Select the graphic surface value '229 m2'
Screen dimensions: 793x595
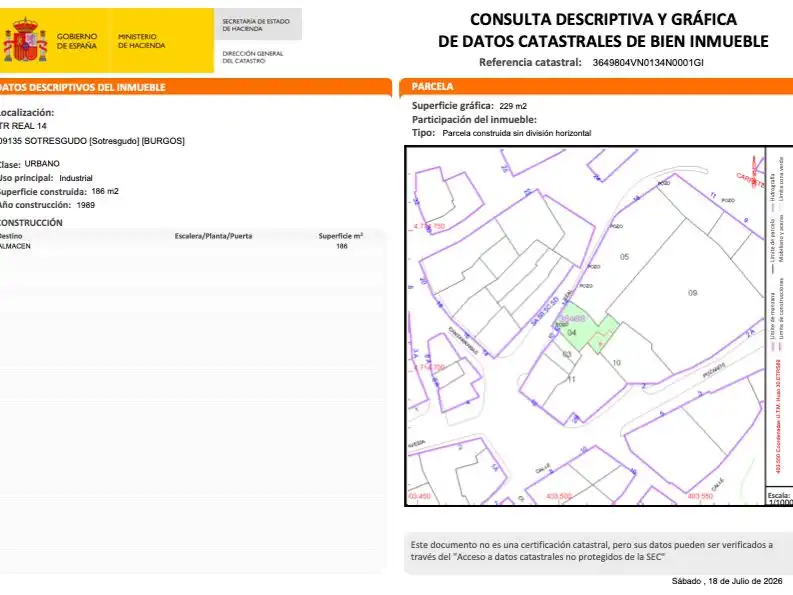point(513,106)
